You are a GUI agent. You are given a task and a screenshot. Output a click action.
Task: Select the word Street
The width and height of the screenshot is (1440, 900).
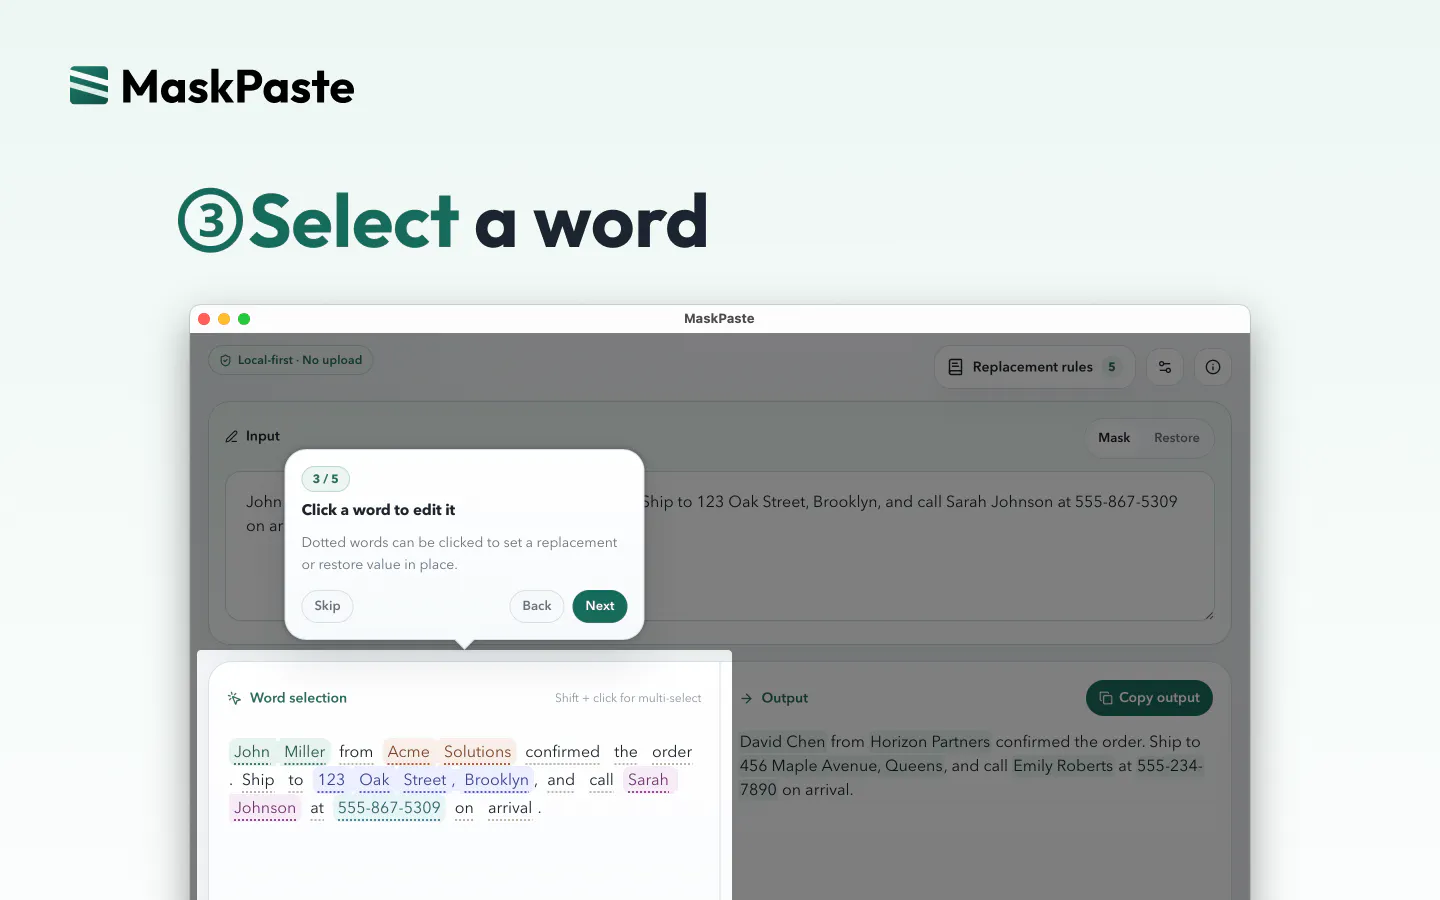tap(424, 780)
